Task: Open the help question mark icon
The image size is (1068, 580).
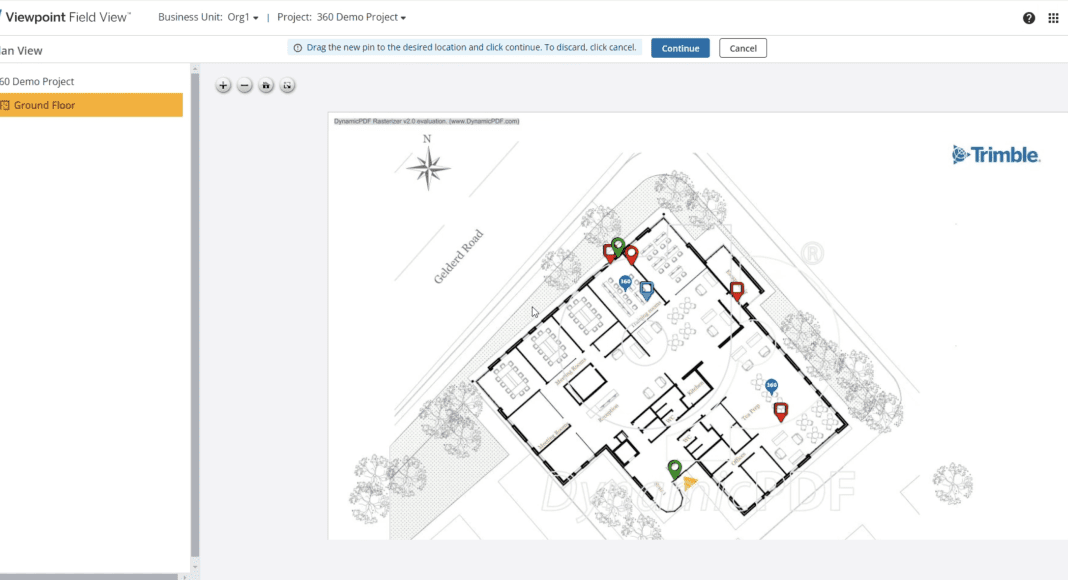Action: pyautogui.click(x=1029, y=18)
